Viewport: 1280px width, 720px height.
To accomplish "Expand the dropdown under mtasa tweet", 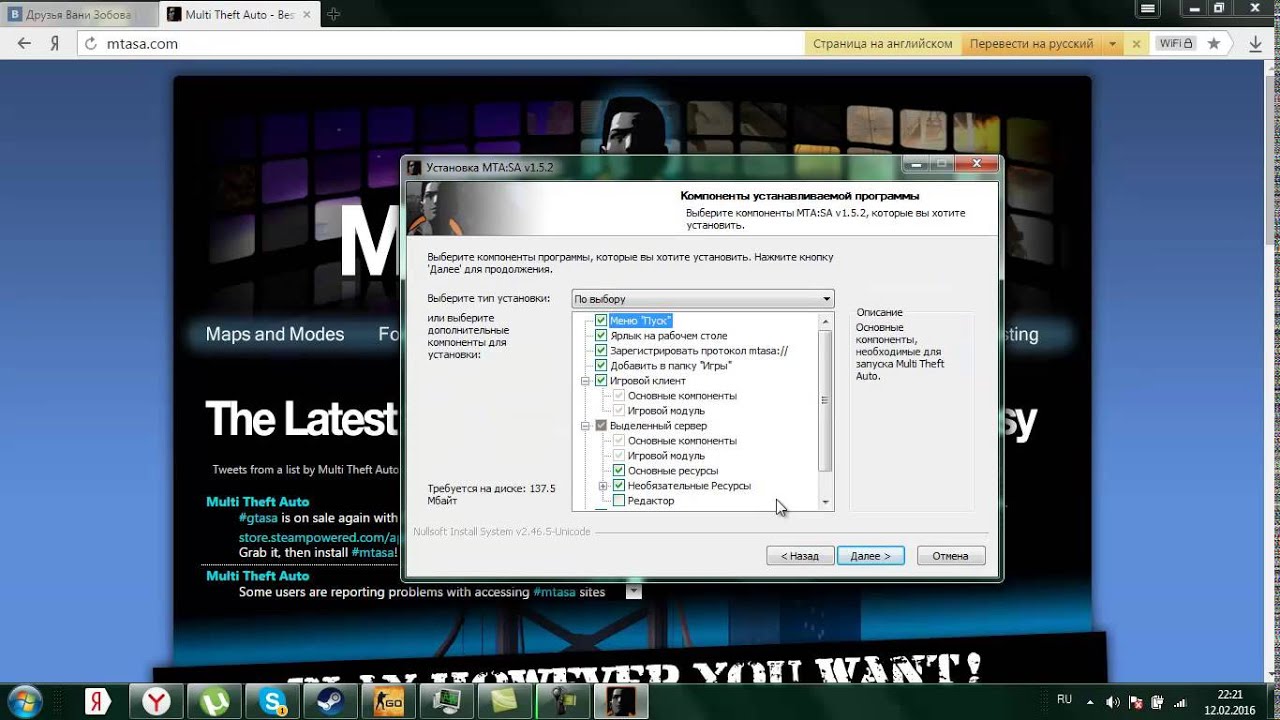I will [x=632, y=591].
